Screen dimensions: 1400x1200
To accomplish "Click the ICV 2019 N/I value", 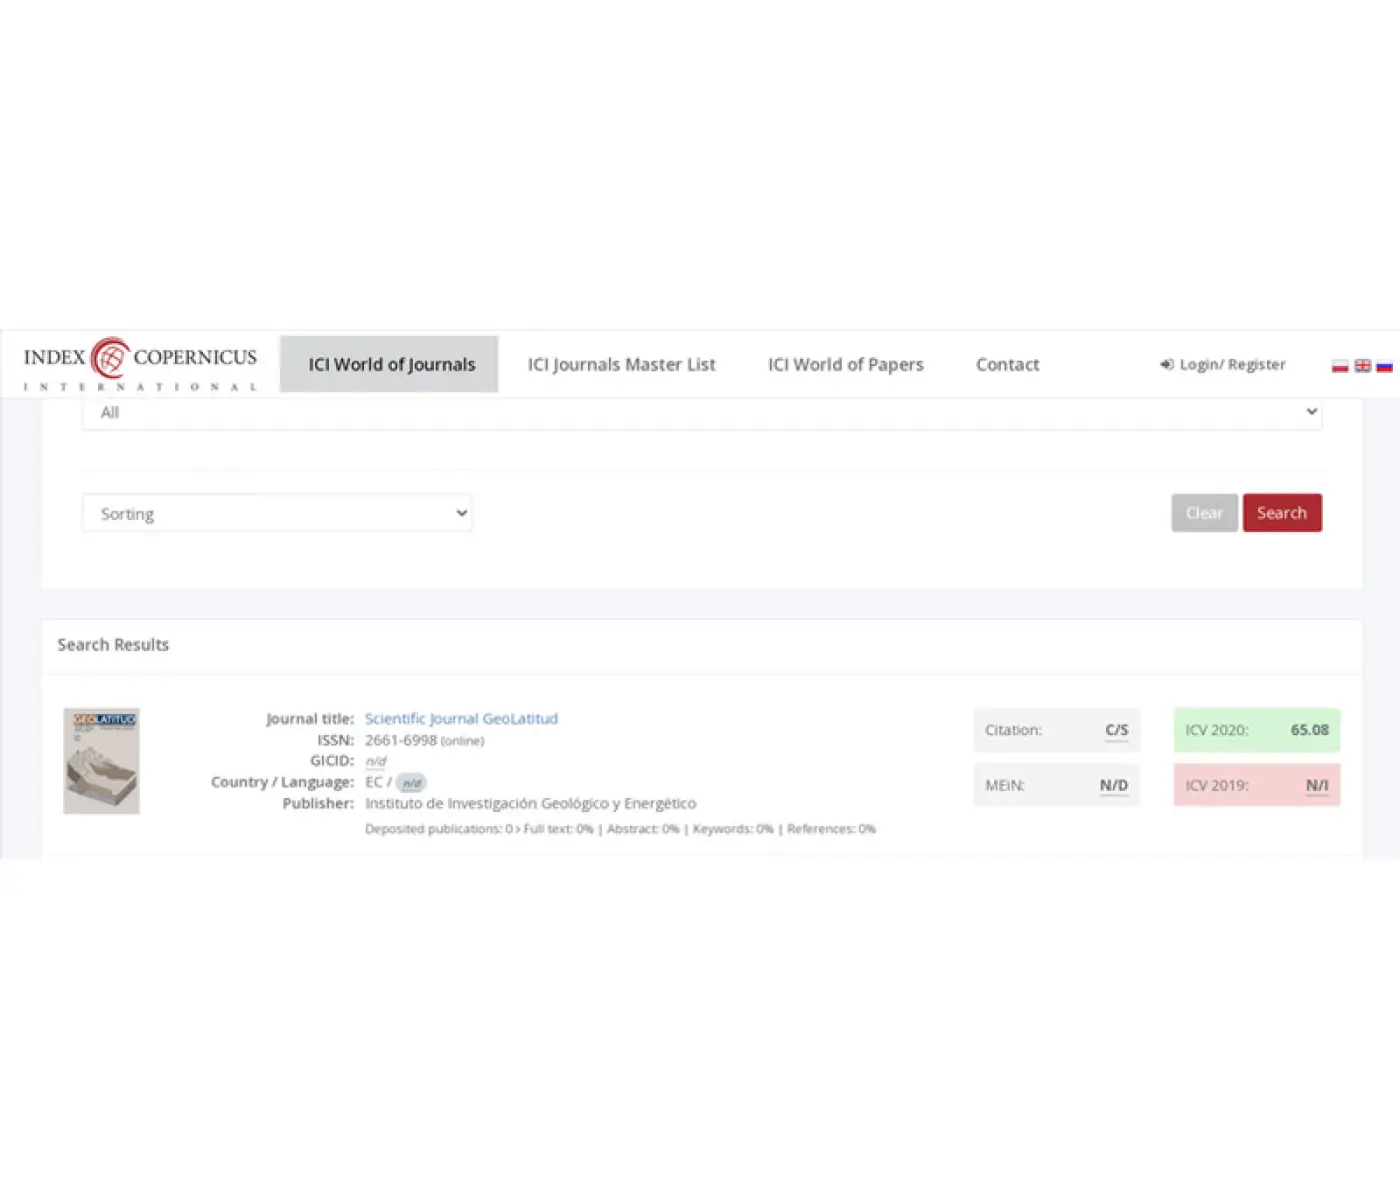I will pyautogui.click(x=1317, y=786).
